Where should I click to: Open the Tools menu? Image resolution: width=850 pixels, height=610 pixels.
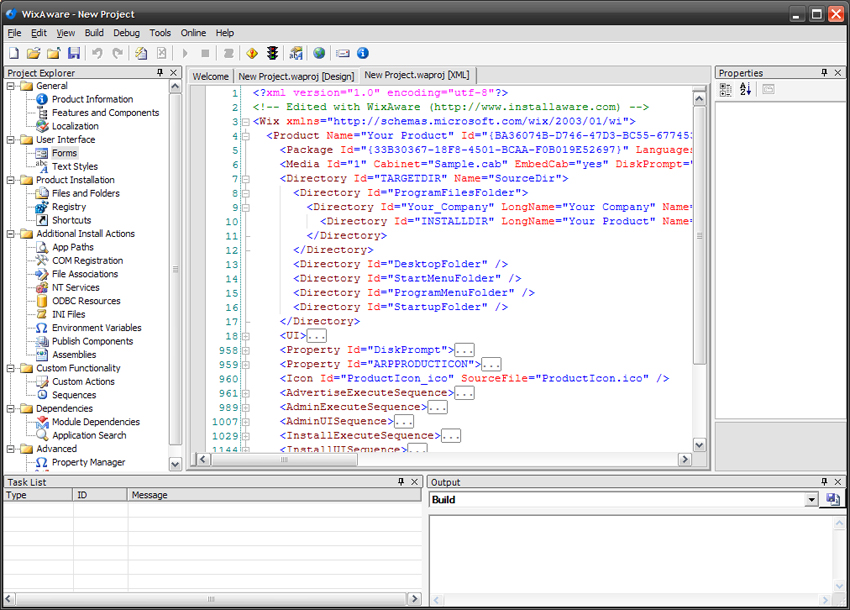pos(160,33)
